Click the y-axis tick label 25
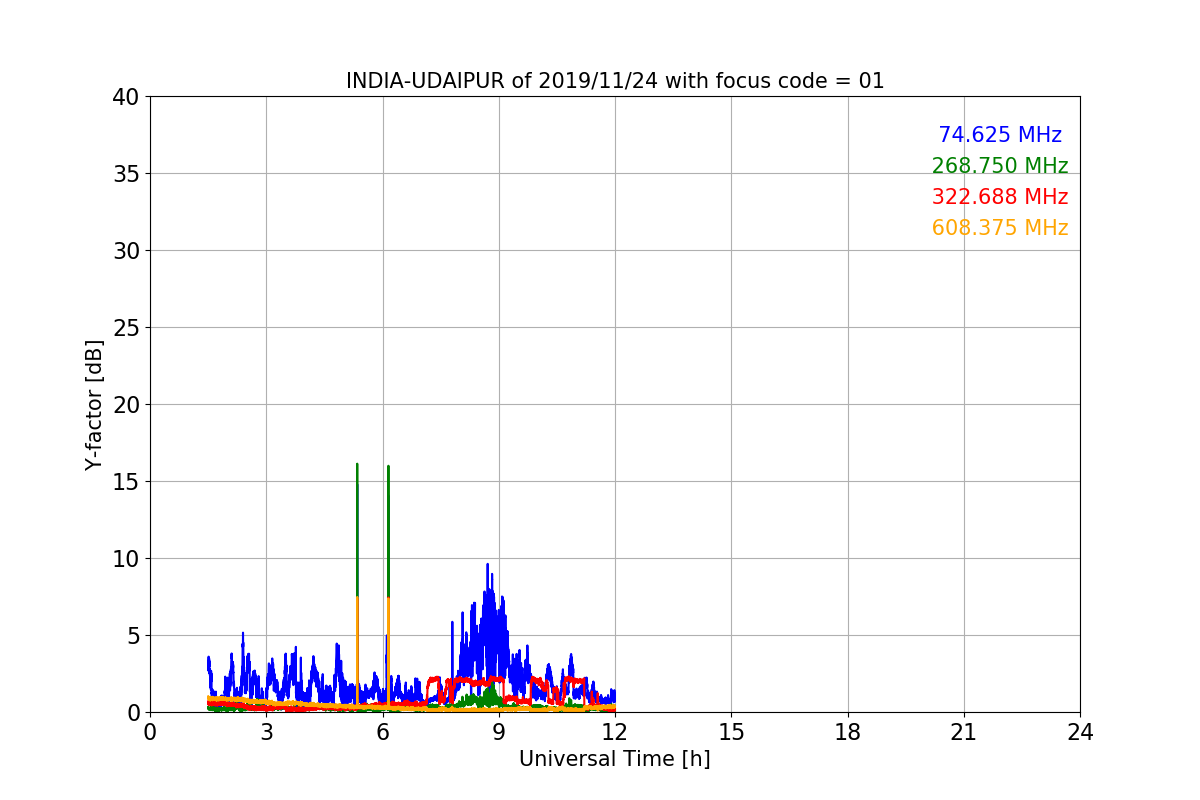Viewport: 1200px width, 800px height. pos(125,328)
